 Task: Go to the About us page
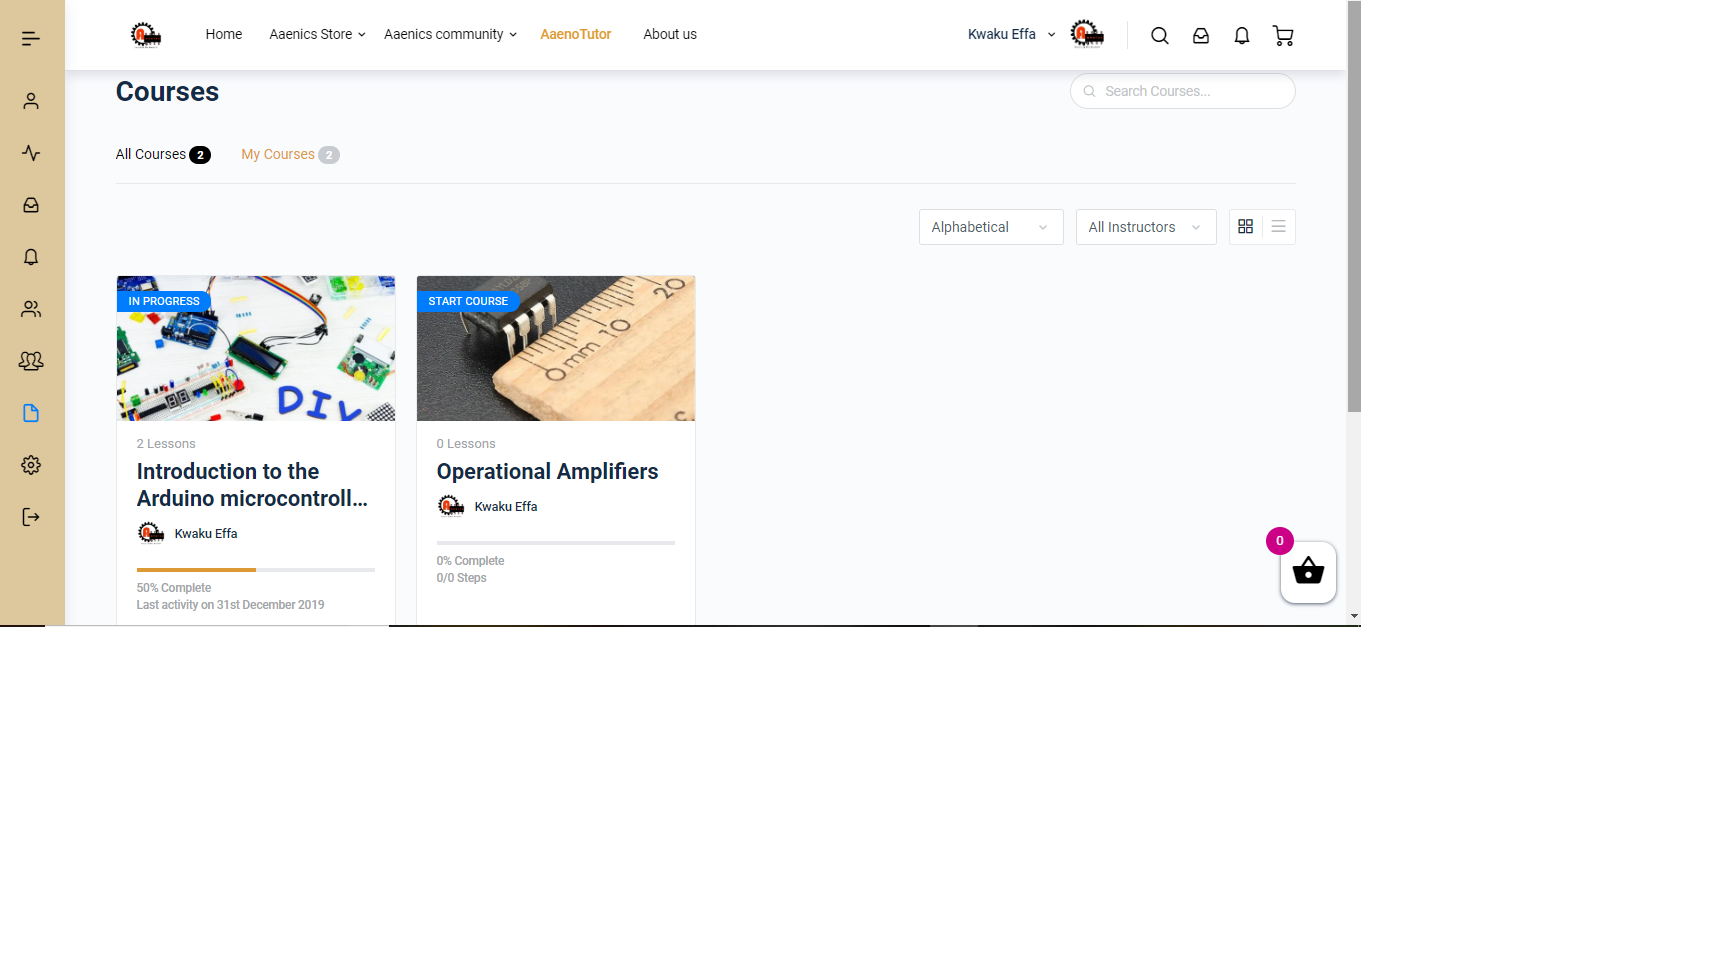click(669, 34)
